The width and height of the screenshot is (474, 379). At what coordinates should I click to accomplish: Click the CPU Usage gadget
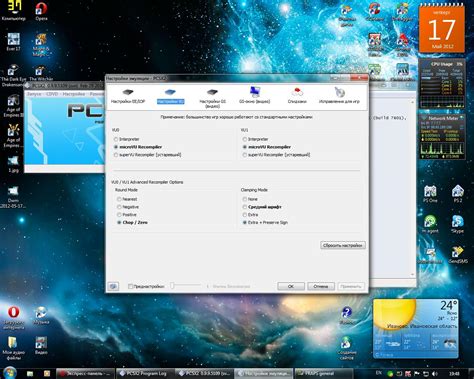point(442,84)
